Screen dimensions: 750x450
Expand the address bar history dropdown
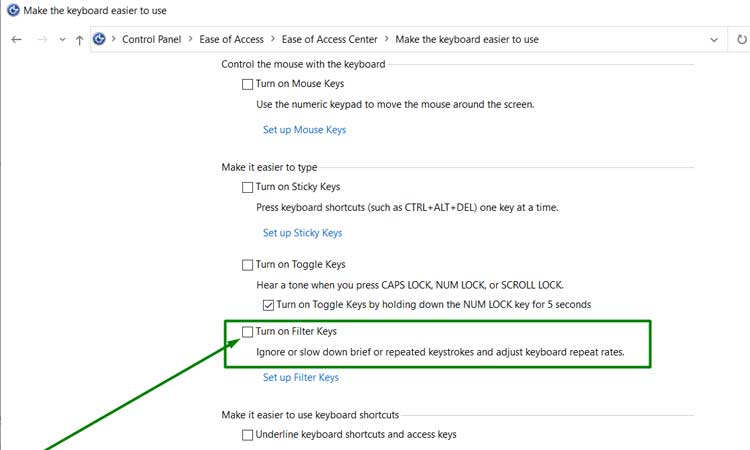[714, 40]
